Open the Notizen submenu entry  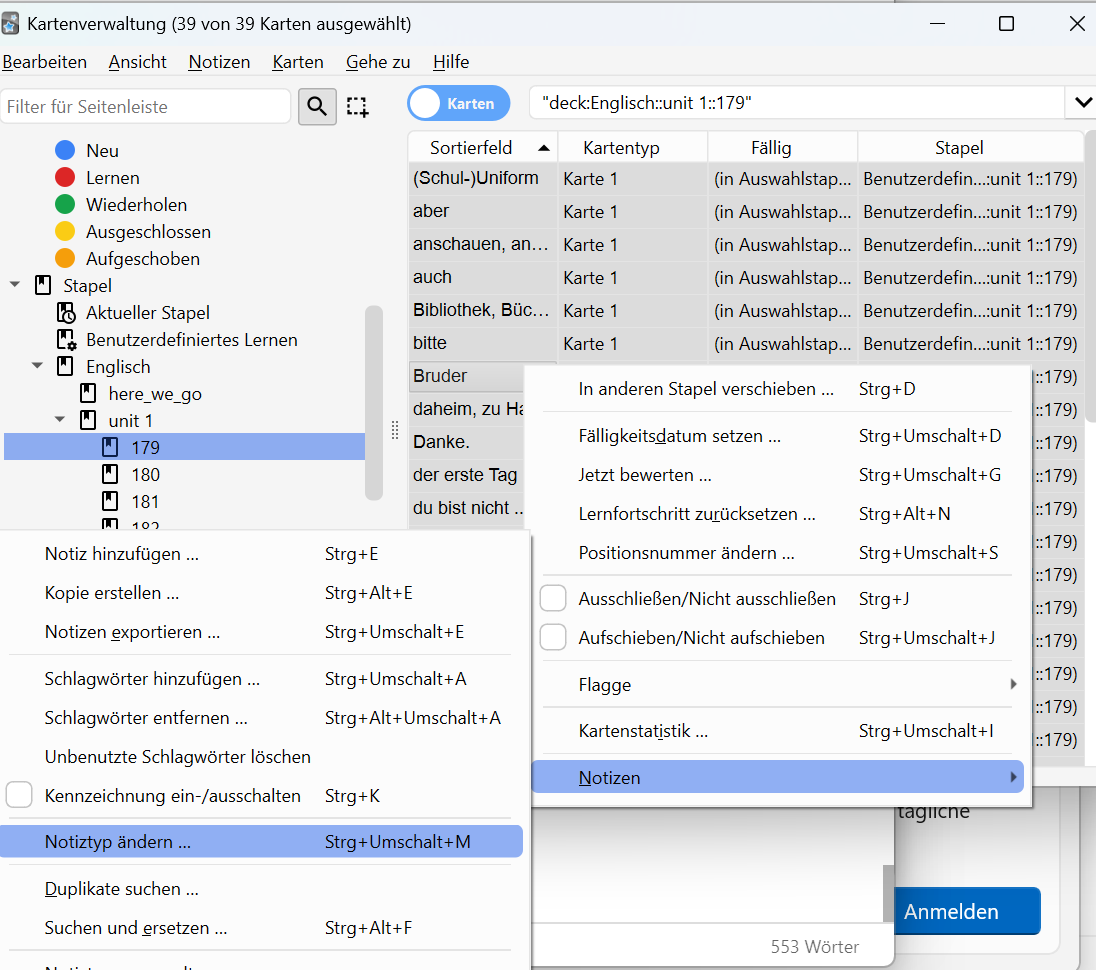(x=777, y=777)
